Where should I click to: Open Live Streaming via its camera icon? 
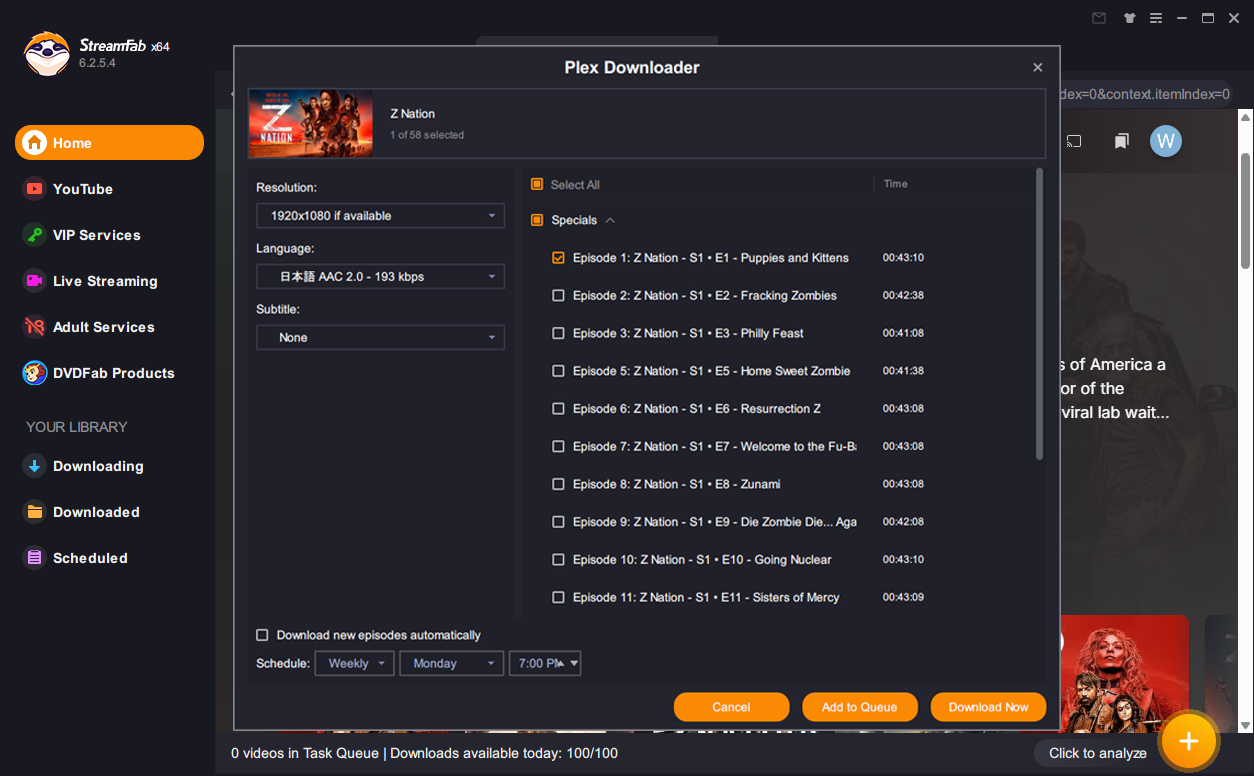(35, 281)
